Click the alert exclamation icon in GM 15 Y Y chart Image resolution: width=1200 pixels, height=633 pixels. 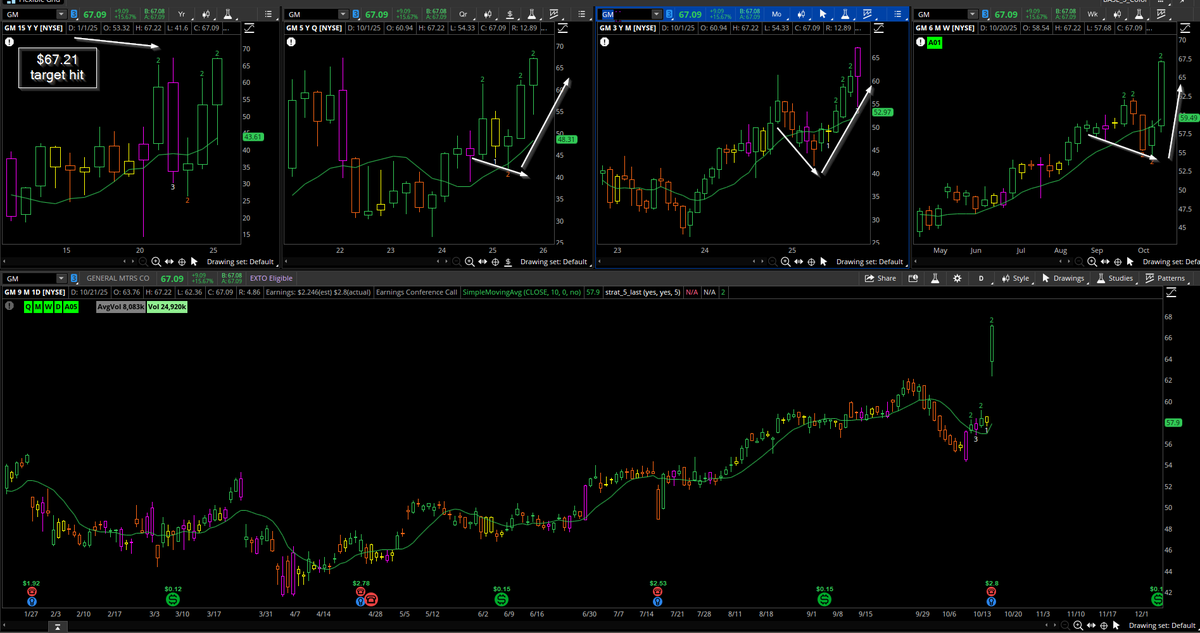click(x=8, y=42)
